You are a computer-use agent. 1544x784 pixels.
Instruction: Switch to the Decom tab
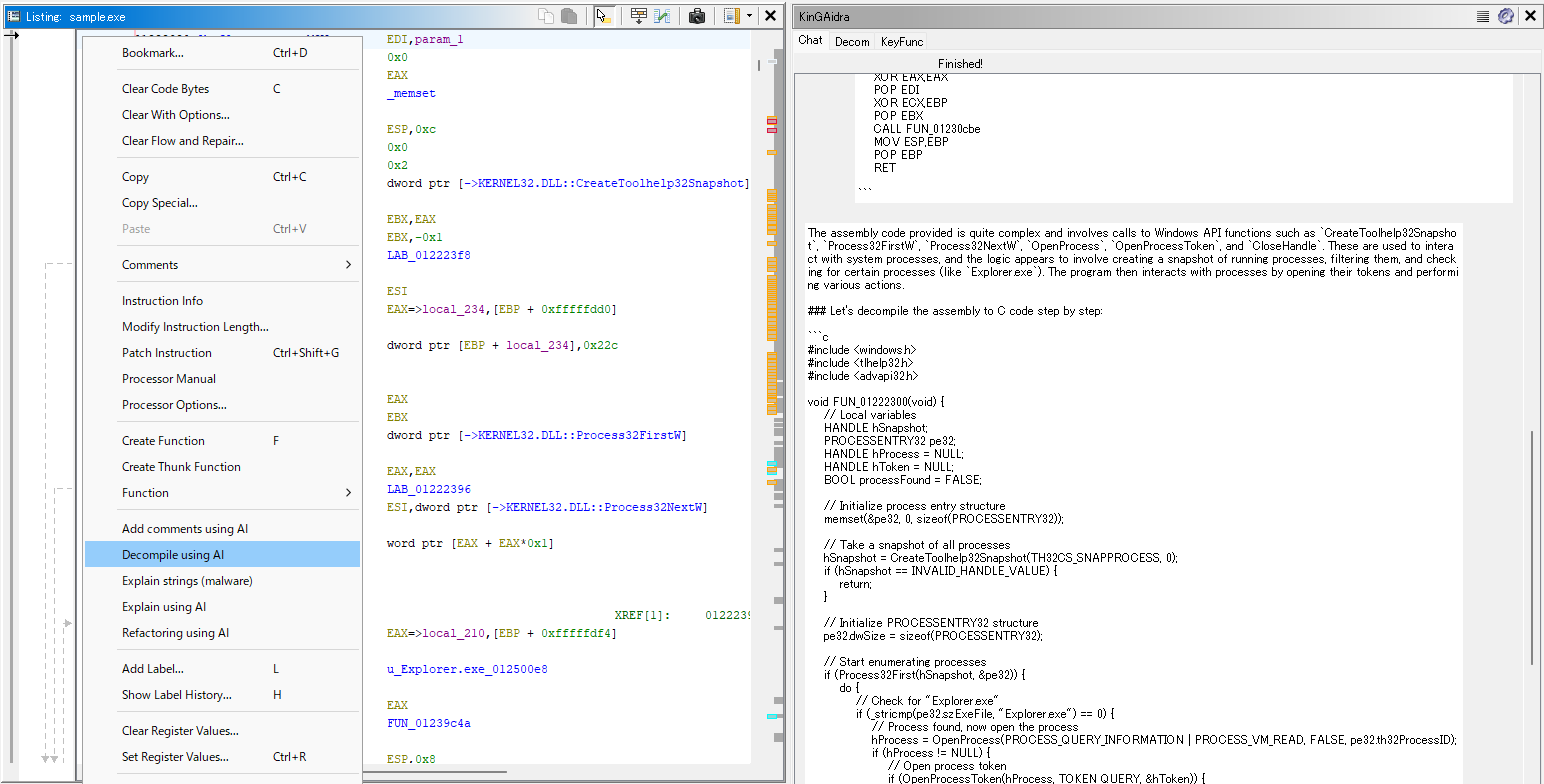click(852, 41)
